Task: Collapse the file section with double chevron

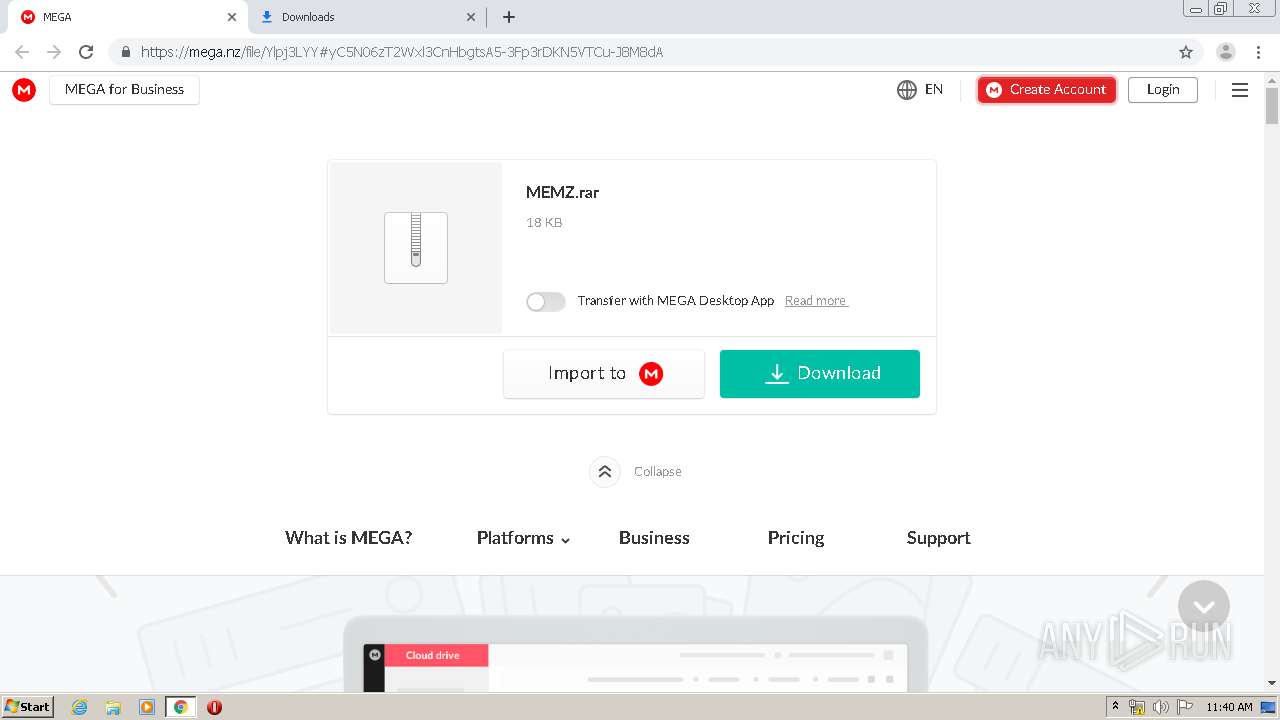Action: pos(605,472)
